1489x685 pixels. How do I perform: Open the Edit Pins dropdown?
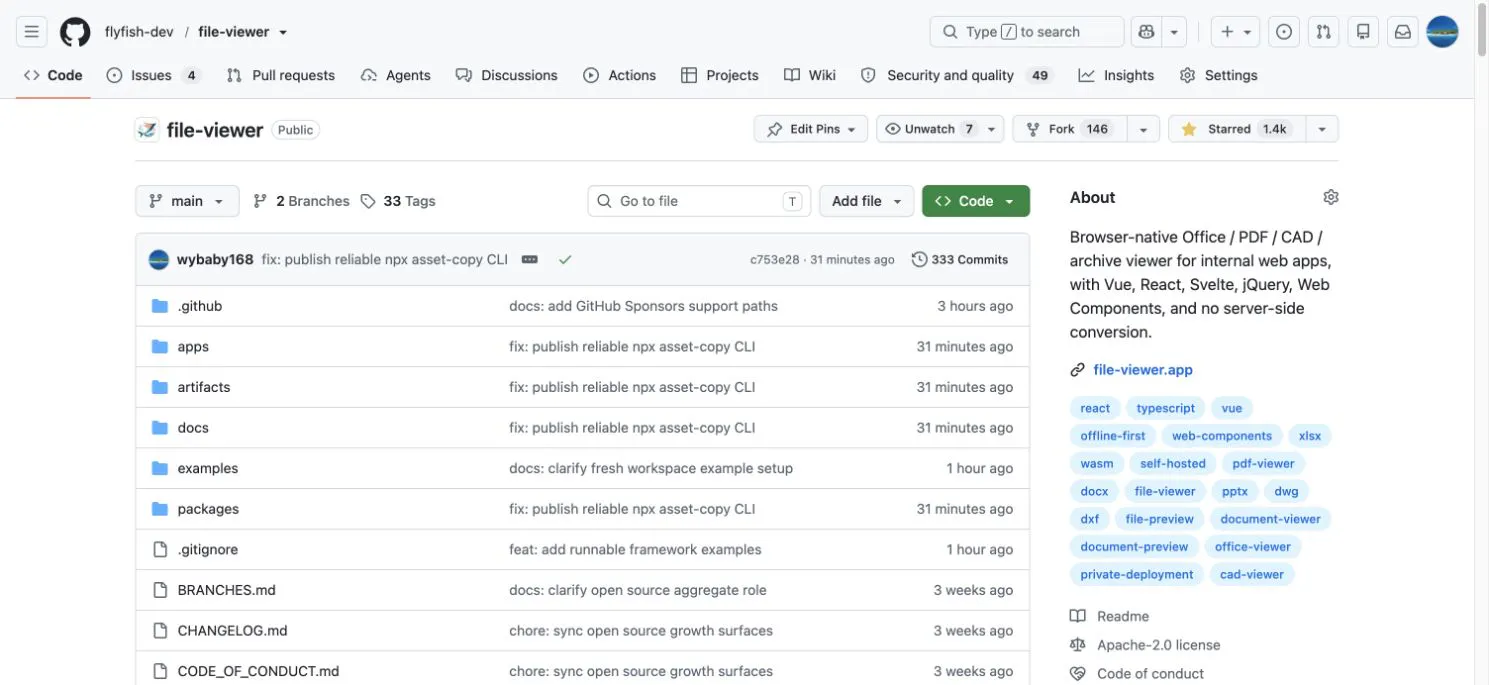pyautogui.click(x=811, y=129)
